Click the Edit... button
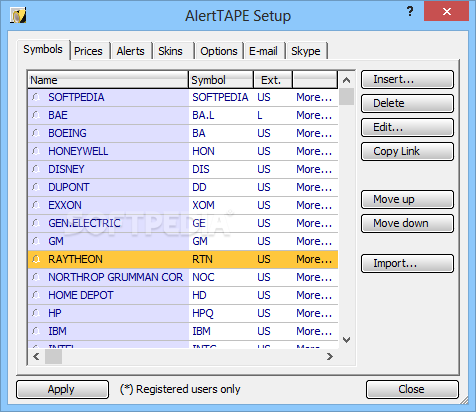 (x=407, y=127)
